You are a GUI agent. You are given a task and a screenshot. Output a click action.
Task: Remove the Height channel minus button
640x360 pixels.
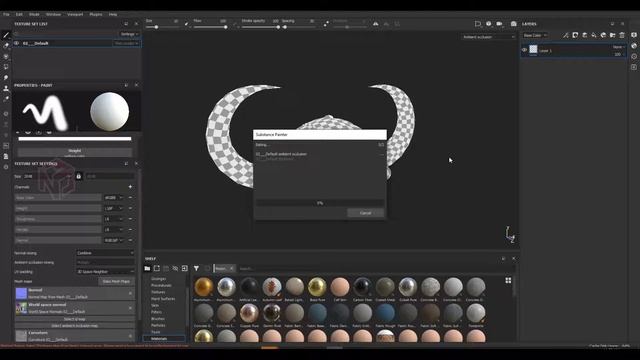130,208
